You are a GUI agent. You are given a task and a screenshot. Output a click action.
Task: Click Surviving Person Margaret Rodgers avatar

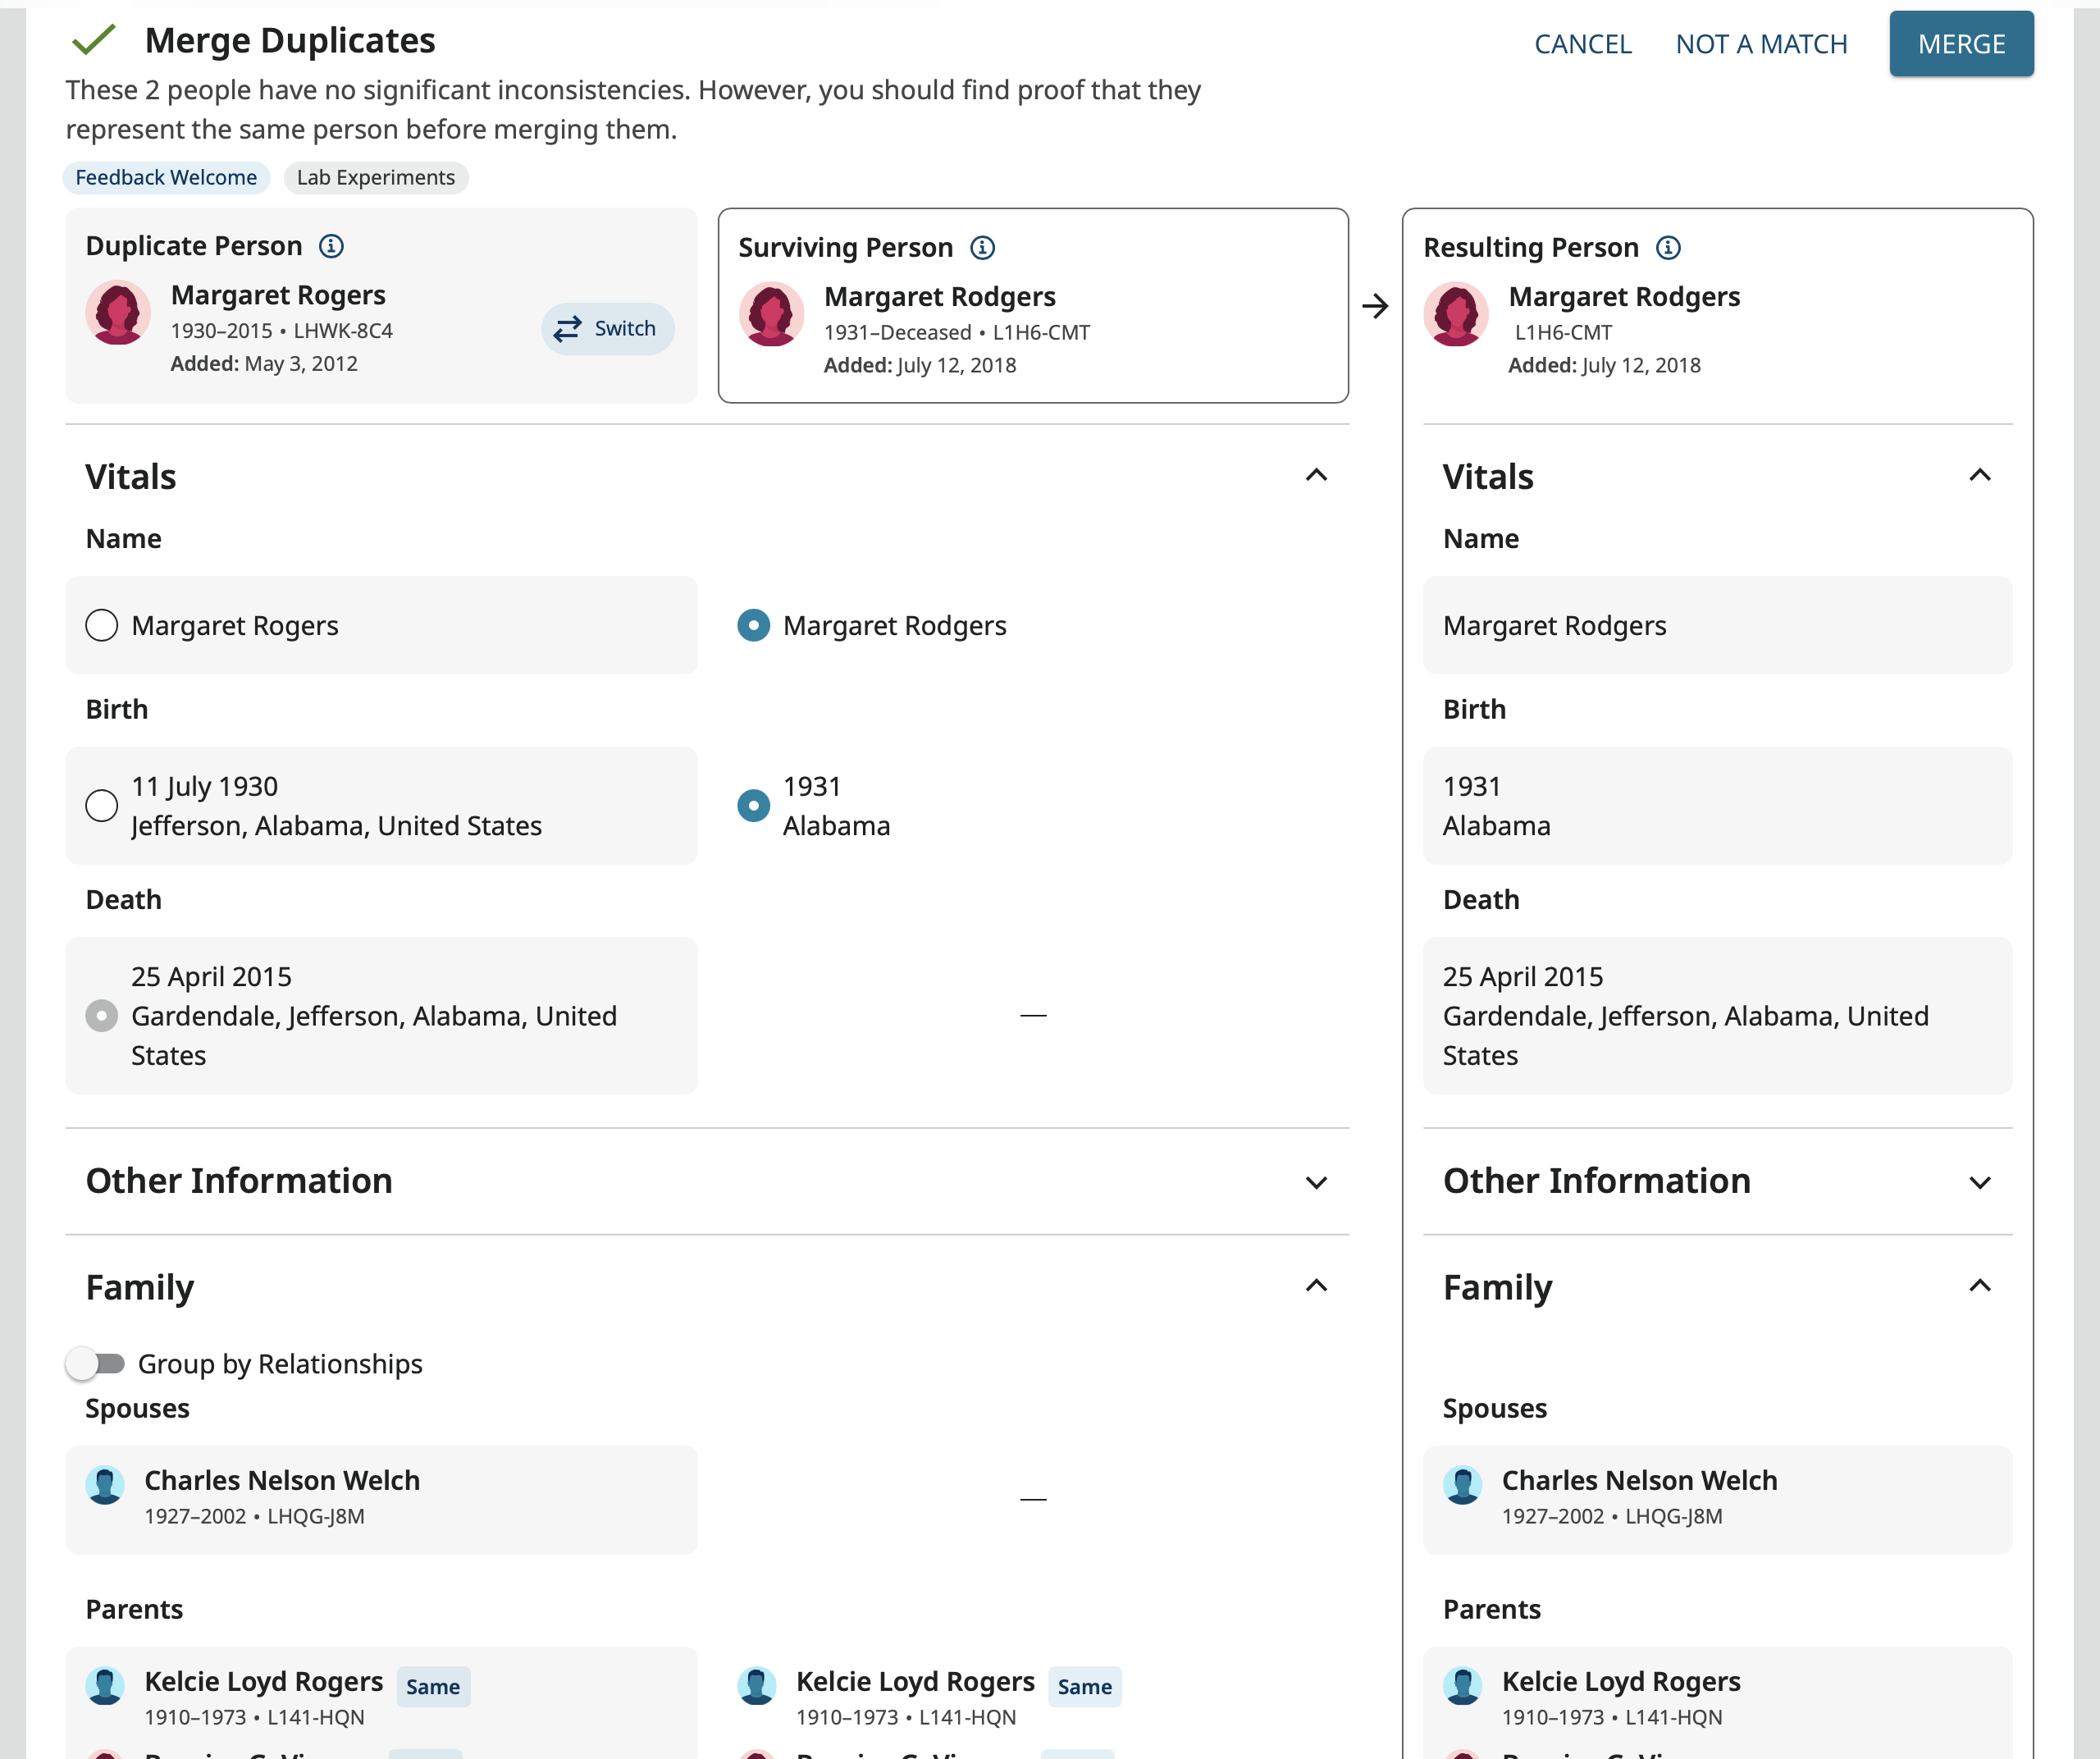tap(771, 314)
